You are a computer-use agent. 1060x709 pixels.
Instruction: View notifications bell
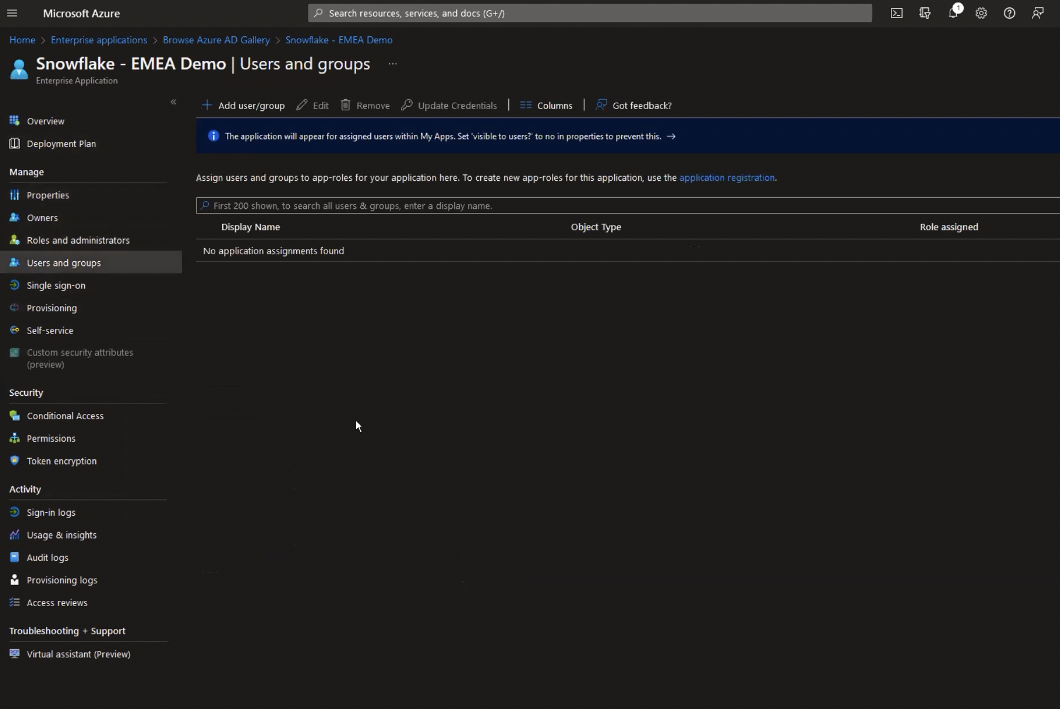(x=953, y=13)
